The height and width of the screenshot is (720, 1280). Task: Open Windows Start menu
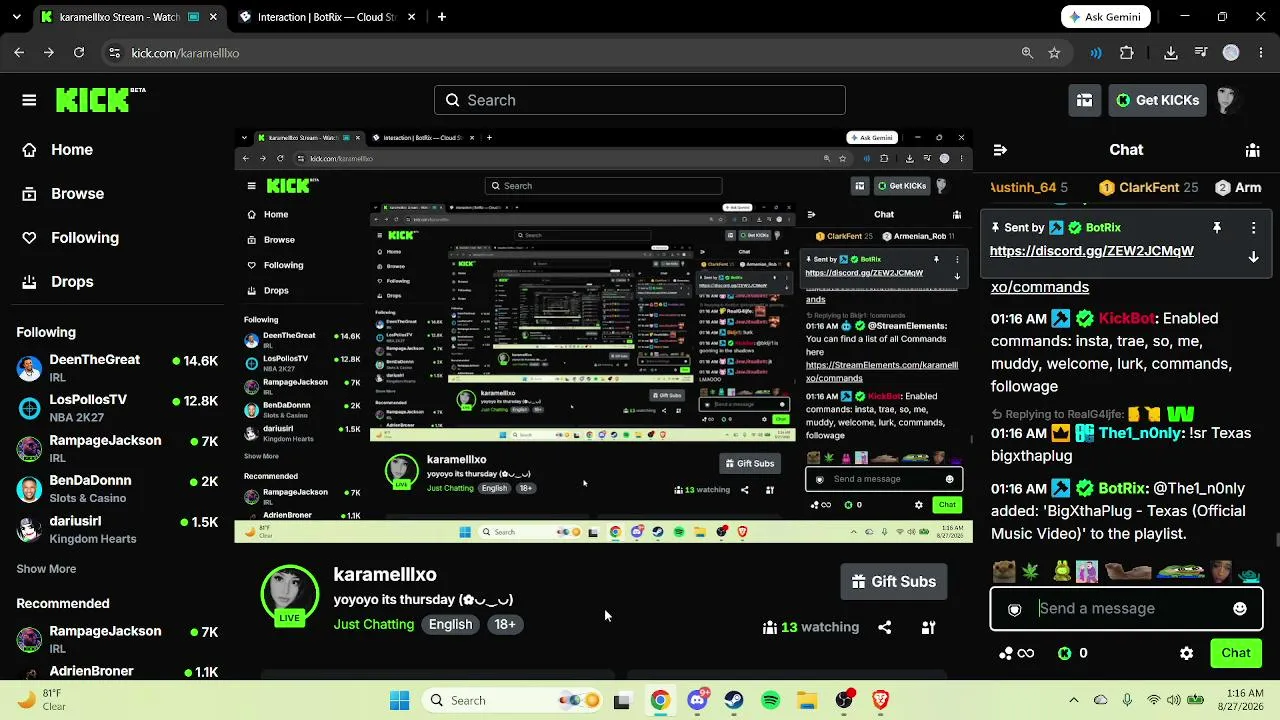pos(399,701)
